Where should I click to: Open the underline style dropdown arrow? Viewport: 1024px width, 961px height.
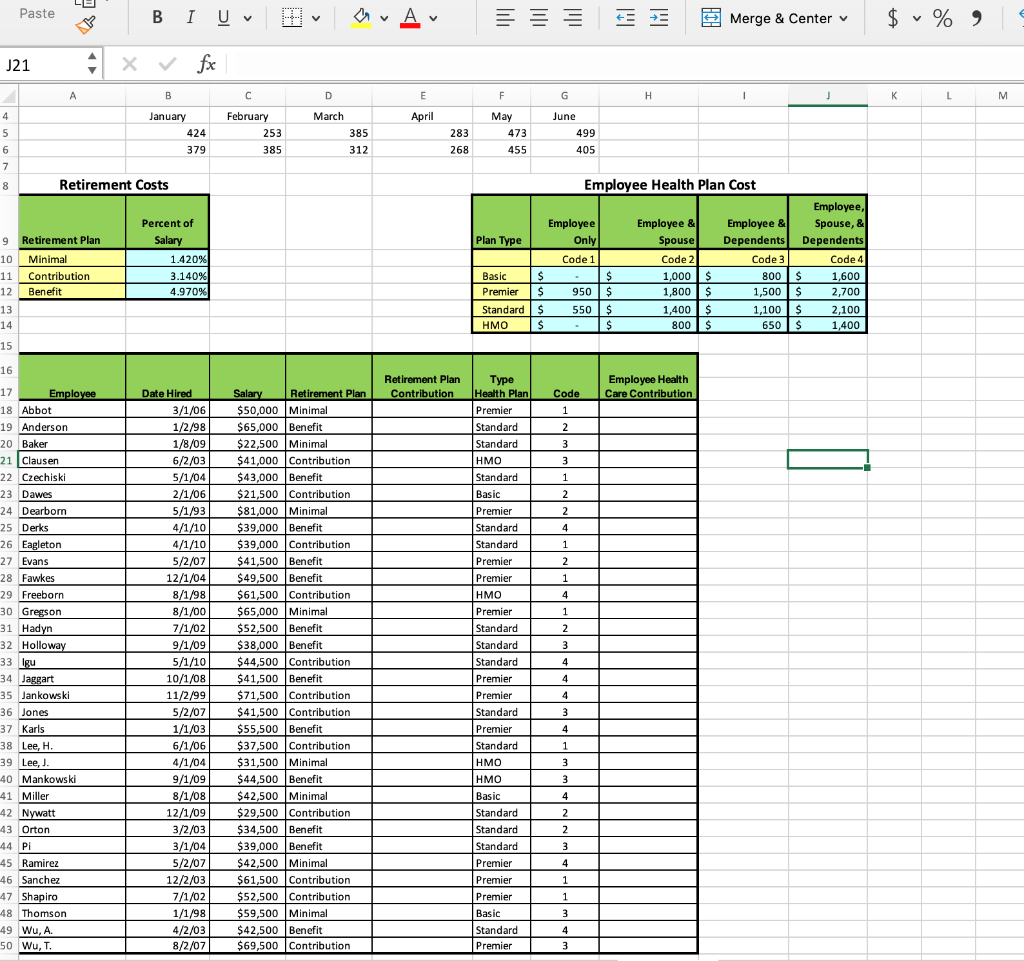point(248,18)
